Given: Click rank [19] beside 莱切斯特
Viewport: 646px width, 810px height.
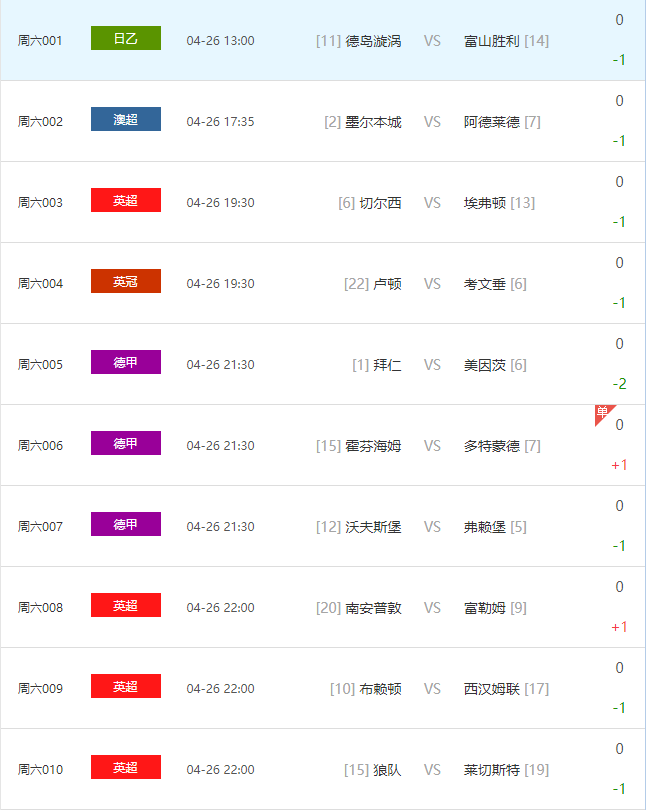Looking at the screenshot, I should point(537,770).
